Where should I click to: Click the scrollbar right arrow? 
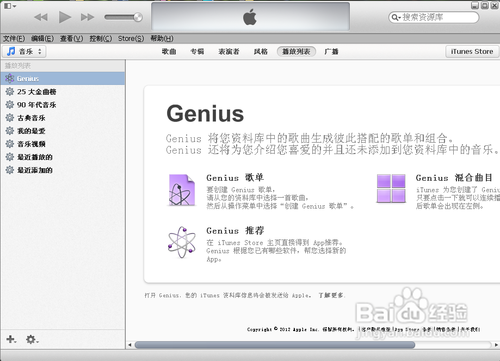[496, 345]
